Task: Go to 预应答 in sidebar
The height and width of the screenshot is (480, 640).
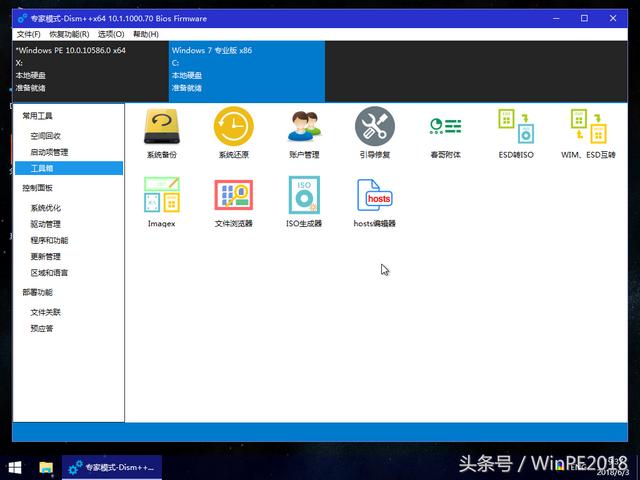Action: pyautogui.click(x=42, y=329)
